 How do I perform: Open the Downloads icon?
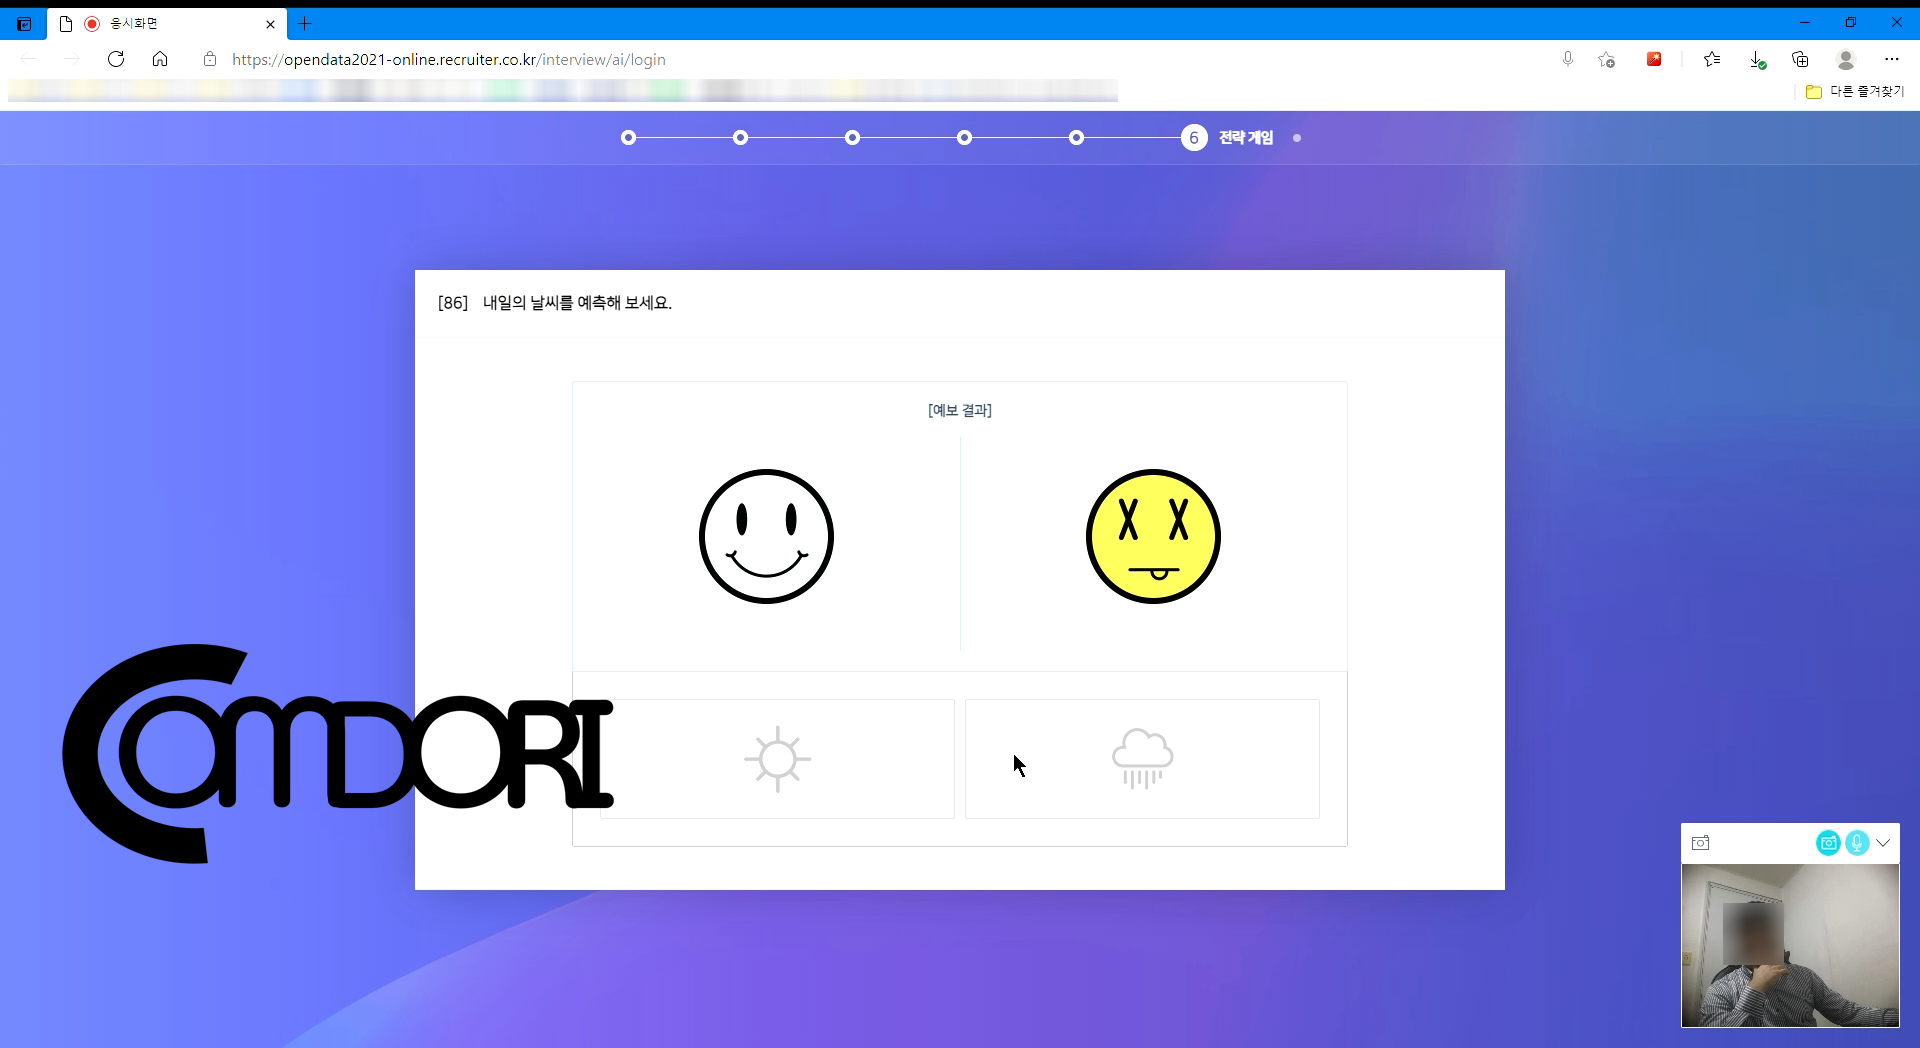tap(1757, 59)
